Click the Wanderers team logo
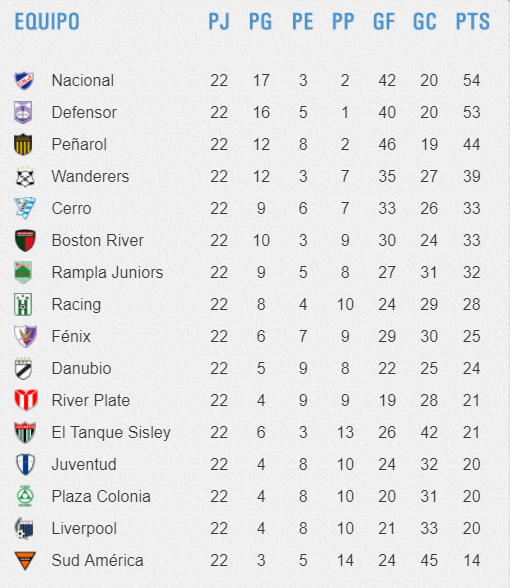This screenshot has height=588, width=510. click(25, 177)
